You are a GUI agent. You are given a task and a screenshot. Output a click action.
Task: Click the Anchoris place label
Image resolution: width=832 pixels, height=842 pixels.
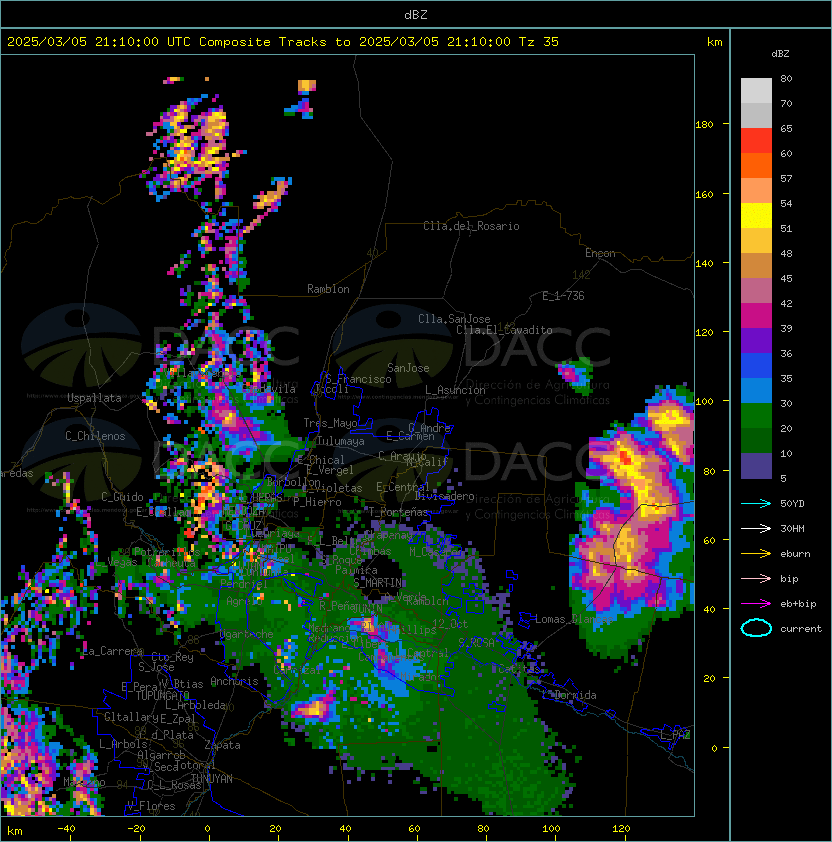pos(234,681)
